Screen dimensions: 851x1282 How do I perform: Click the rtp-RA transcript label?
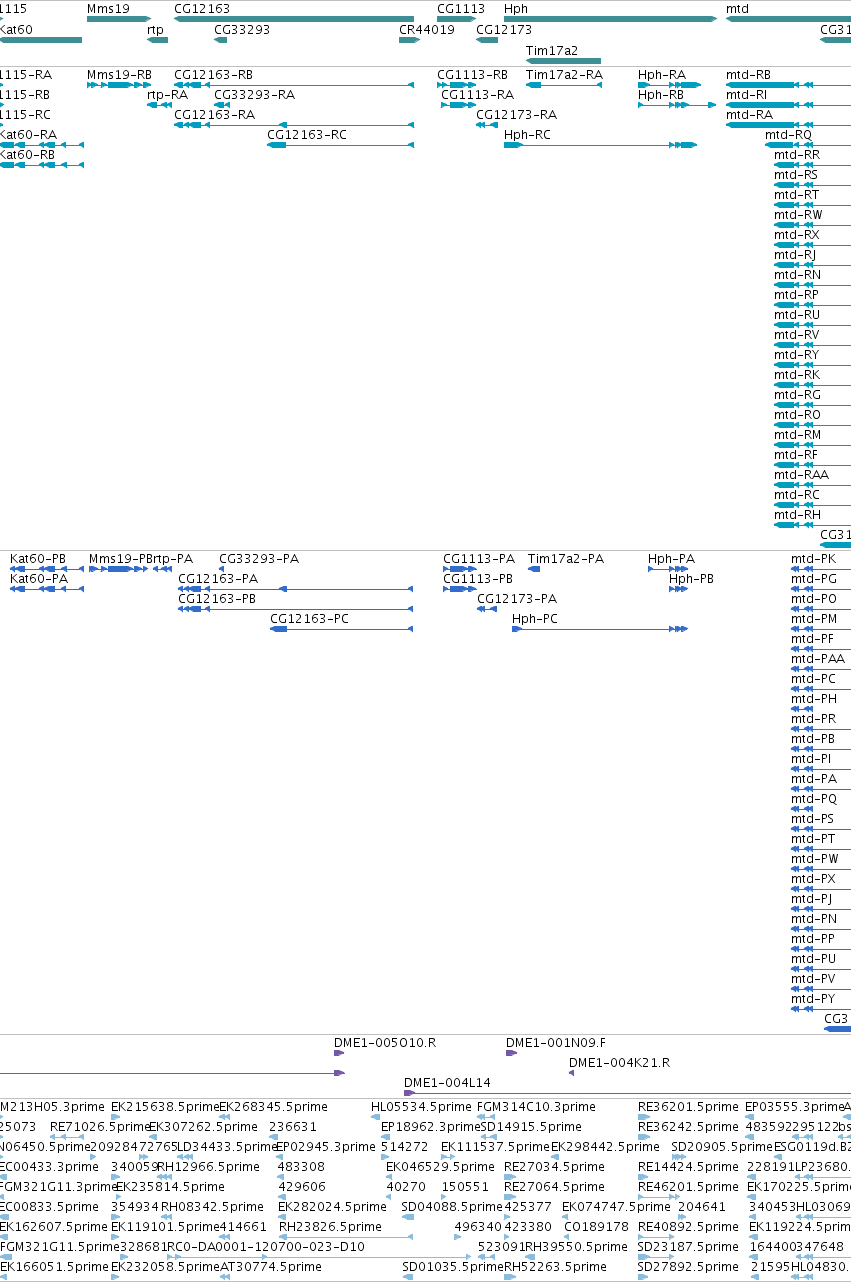(x=167, y=95)
